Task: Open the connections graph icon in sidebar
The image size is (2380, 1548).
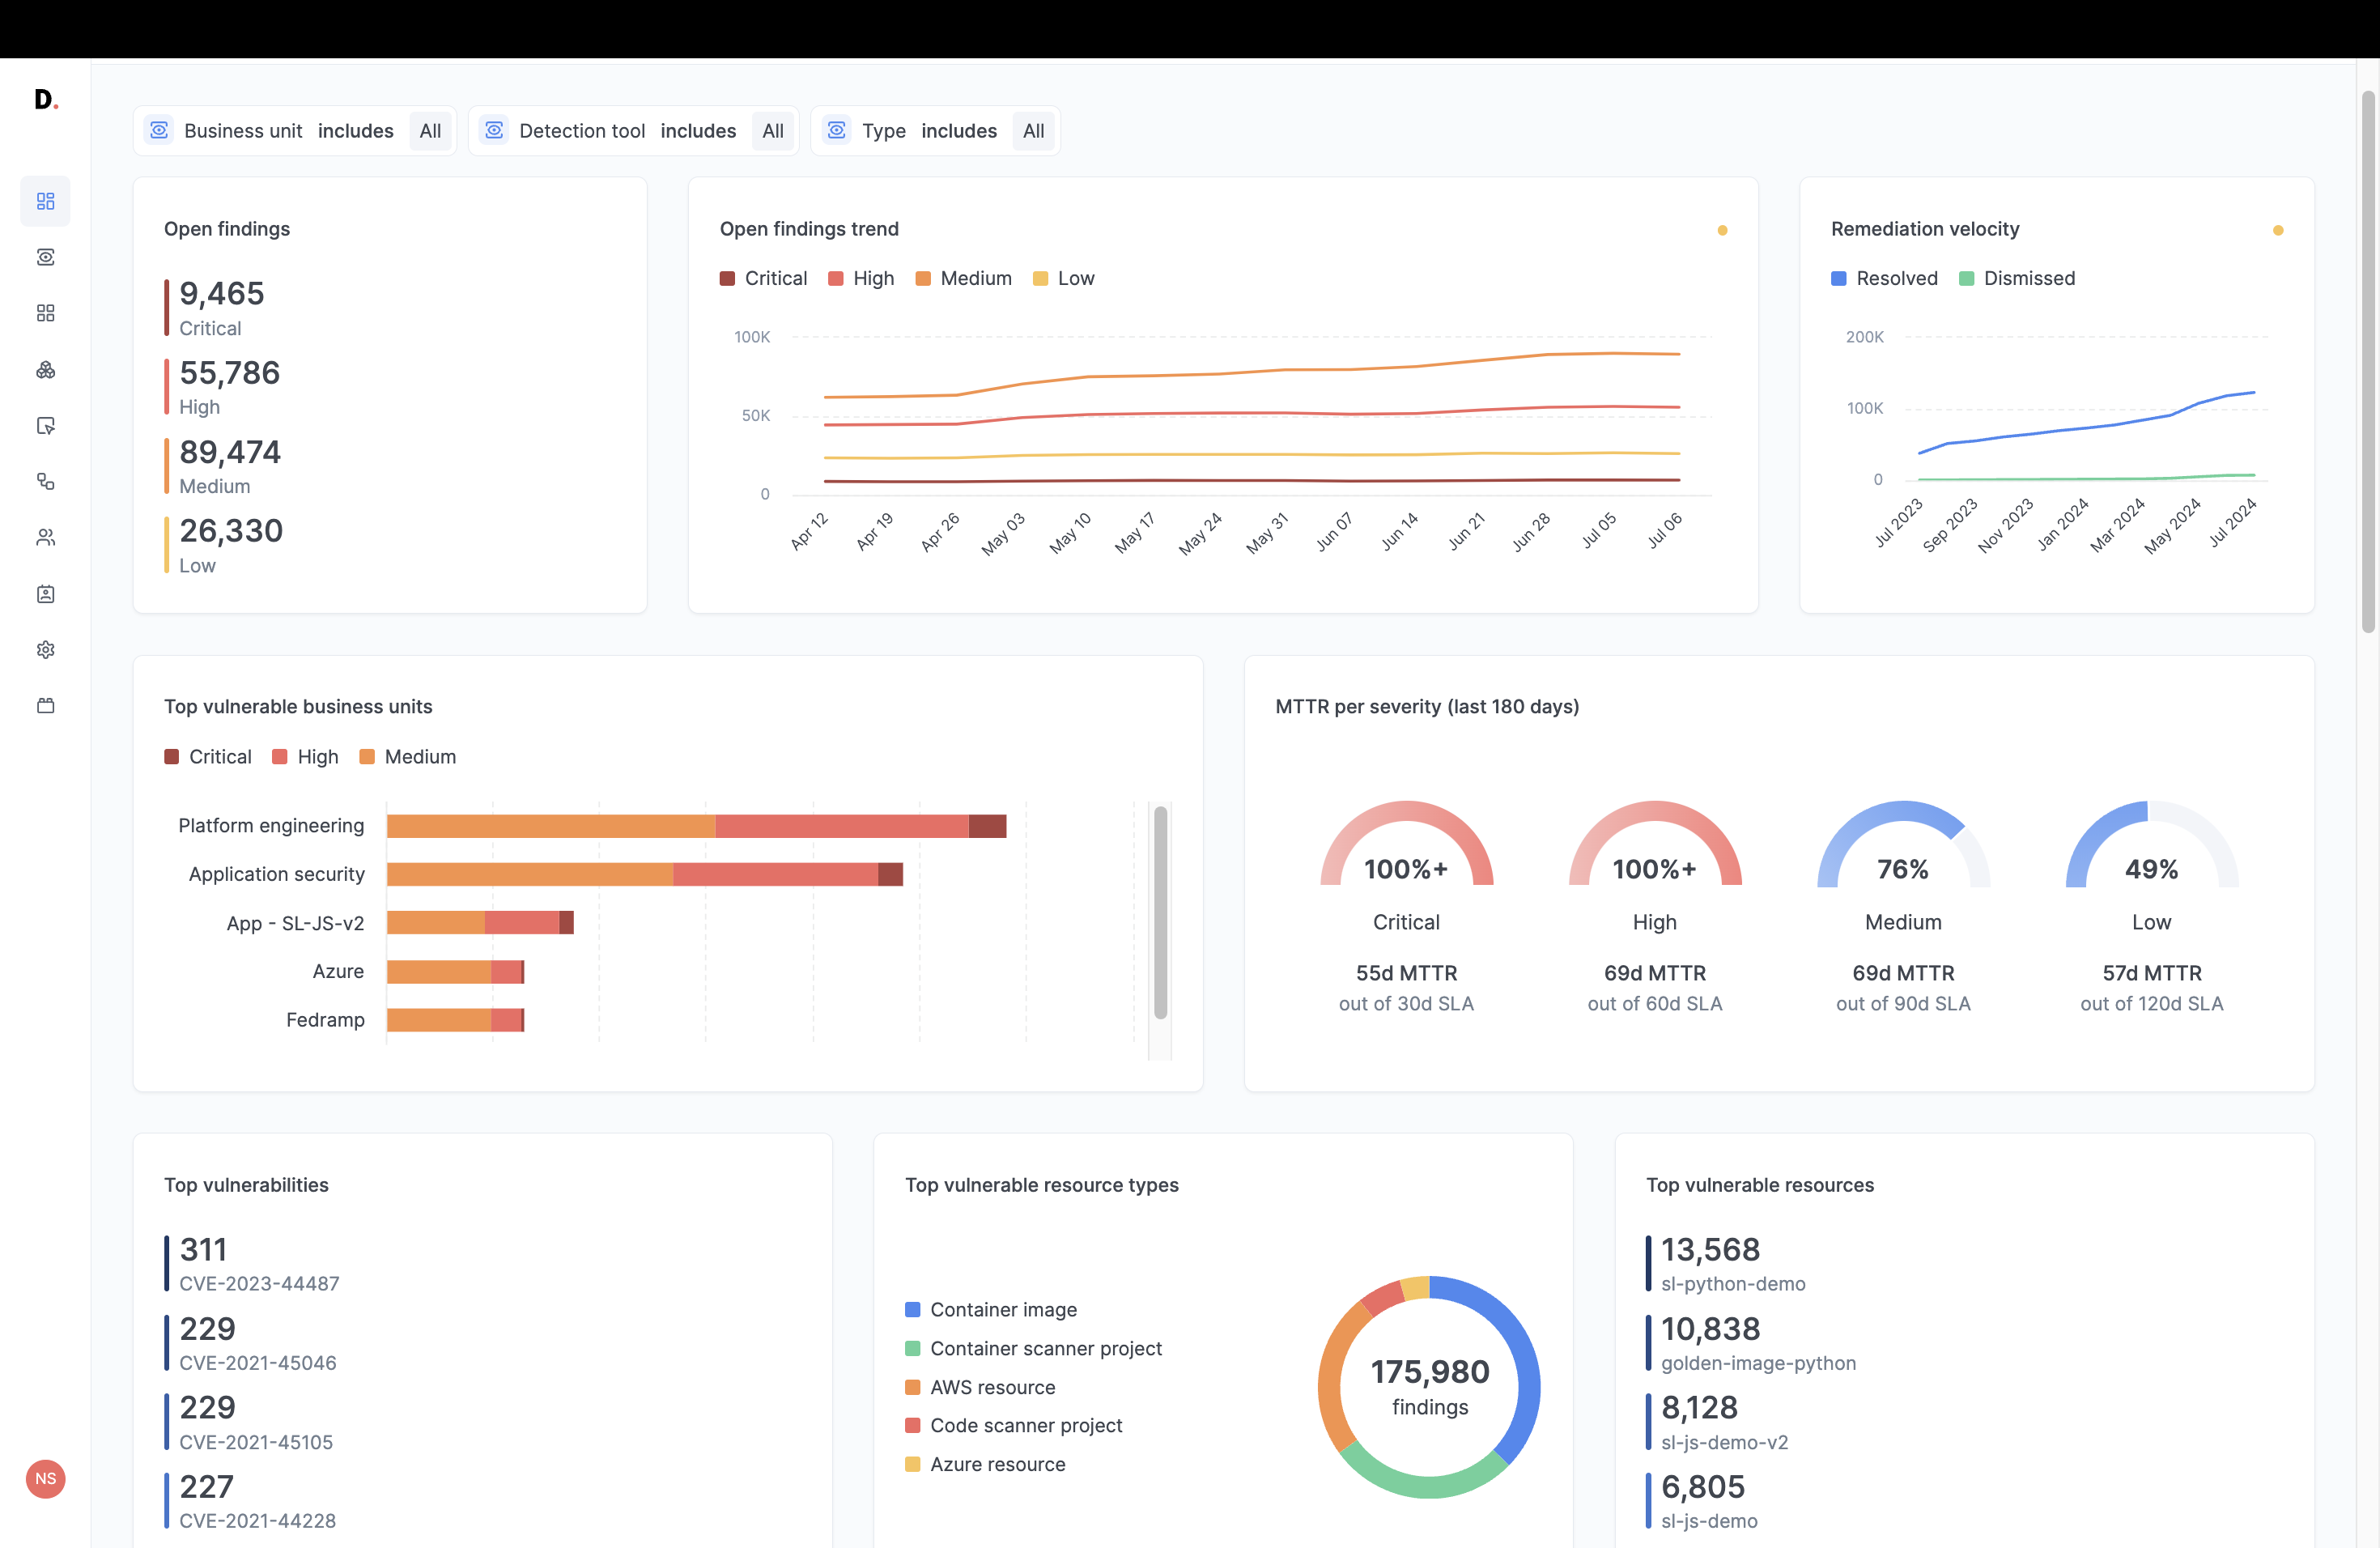Action: 45,481
